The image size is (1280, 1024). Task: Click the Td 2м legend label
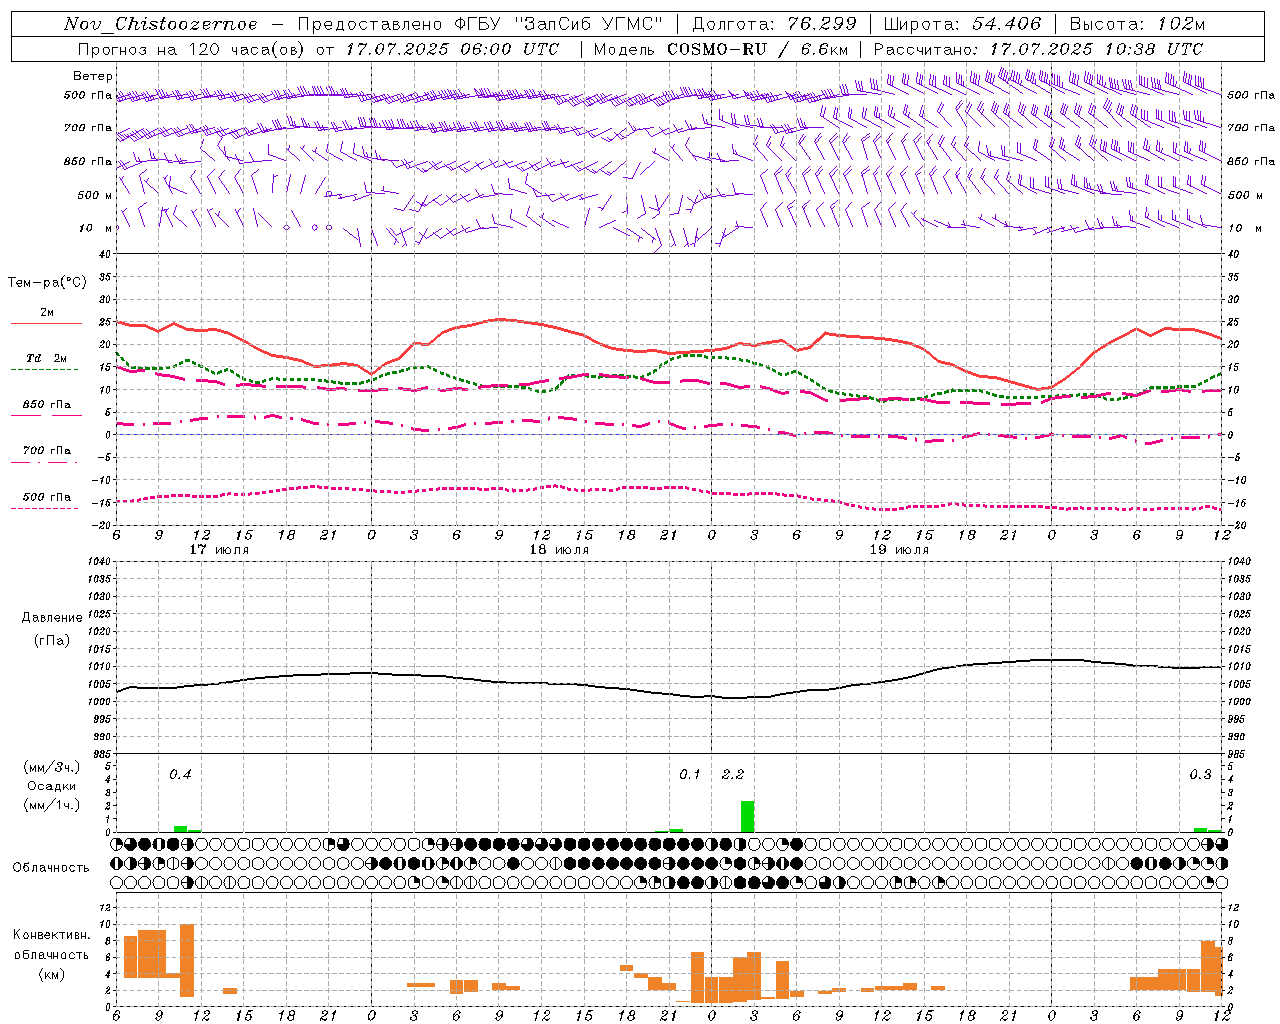(x=47, y=358)
